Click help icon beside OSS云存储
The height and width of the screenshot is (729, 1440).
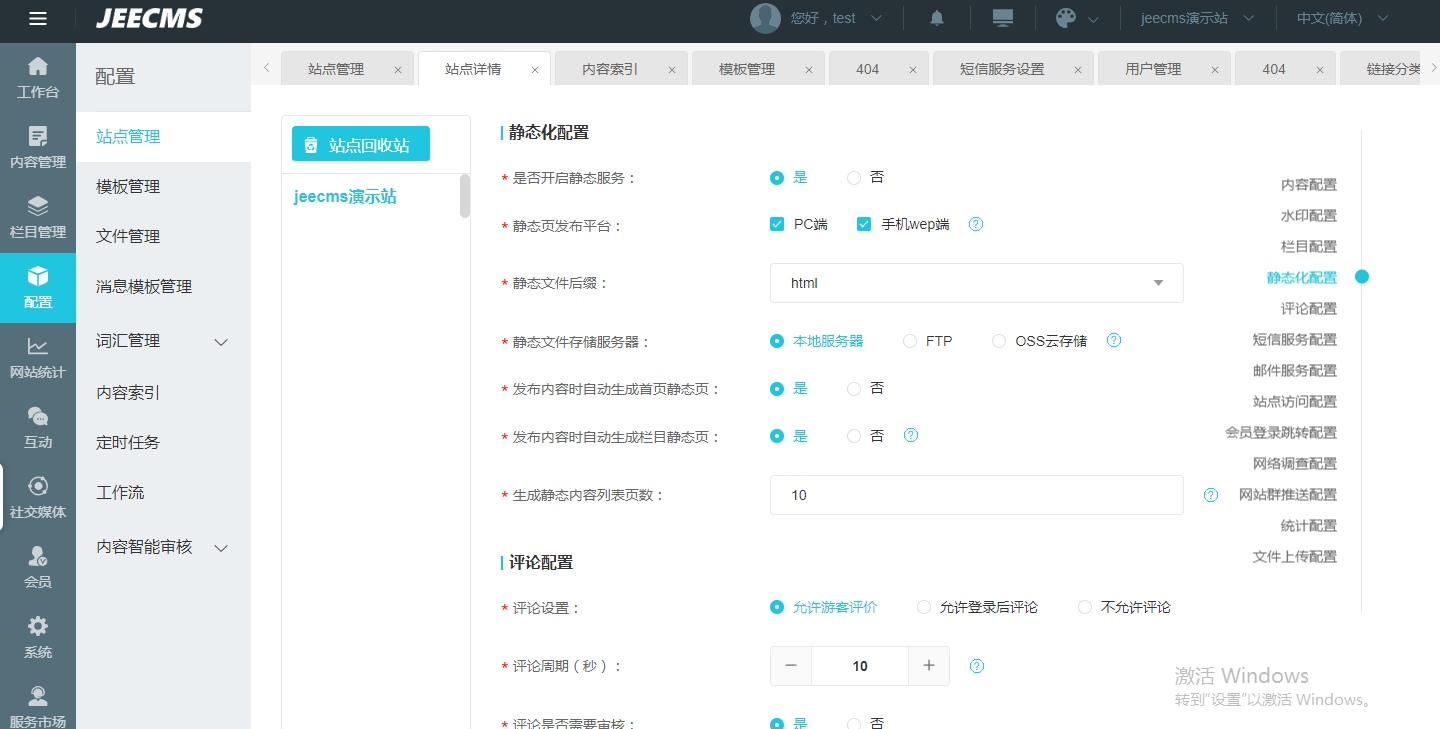[x=1114, y=341]
